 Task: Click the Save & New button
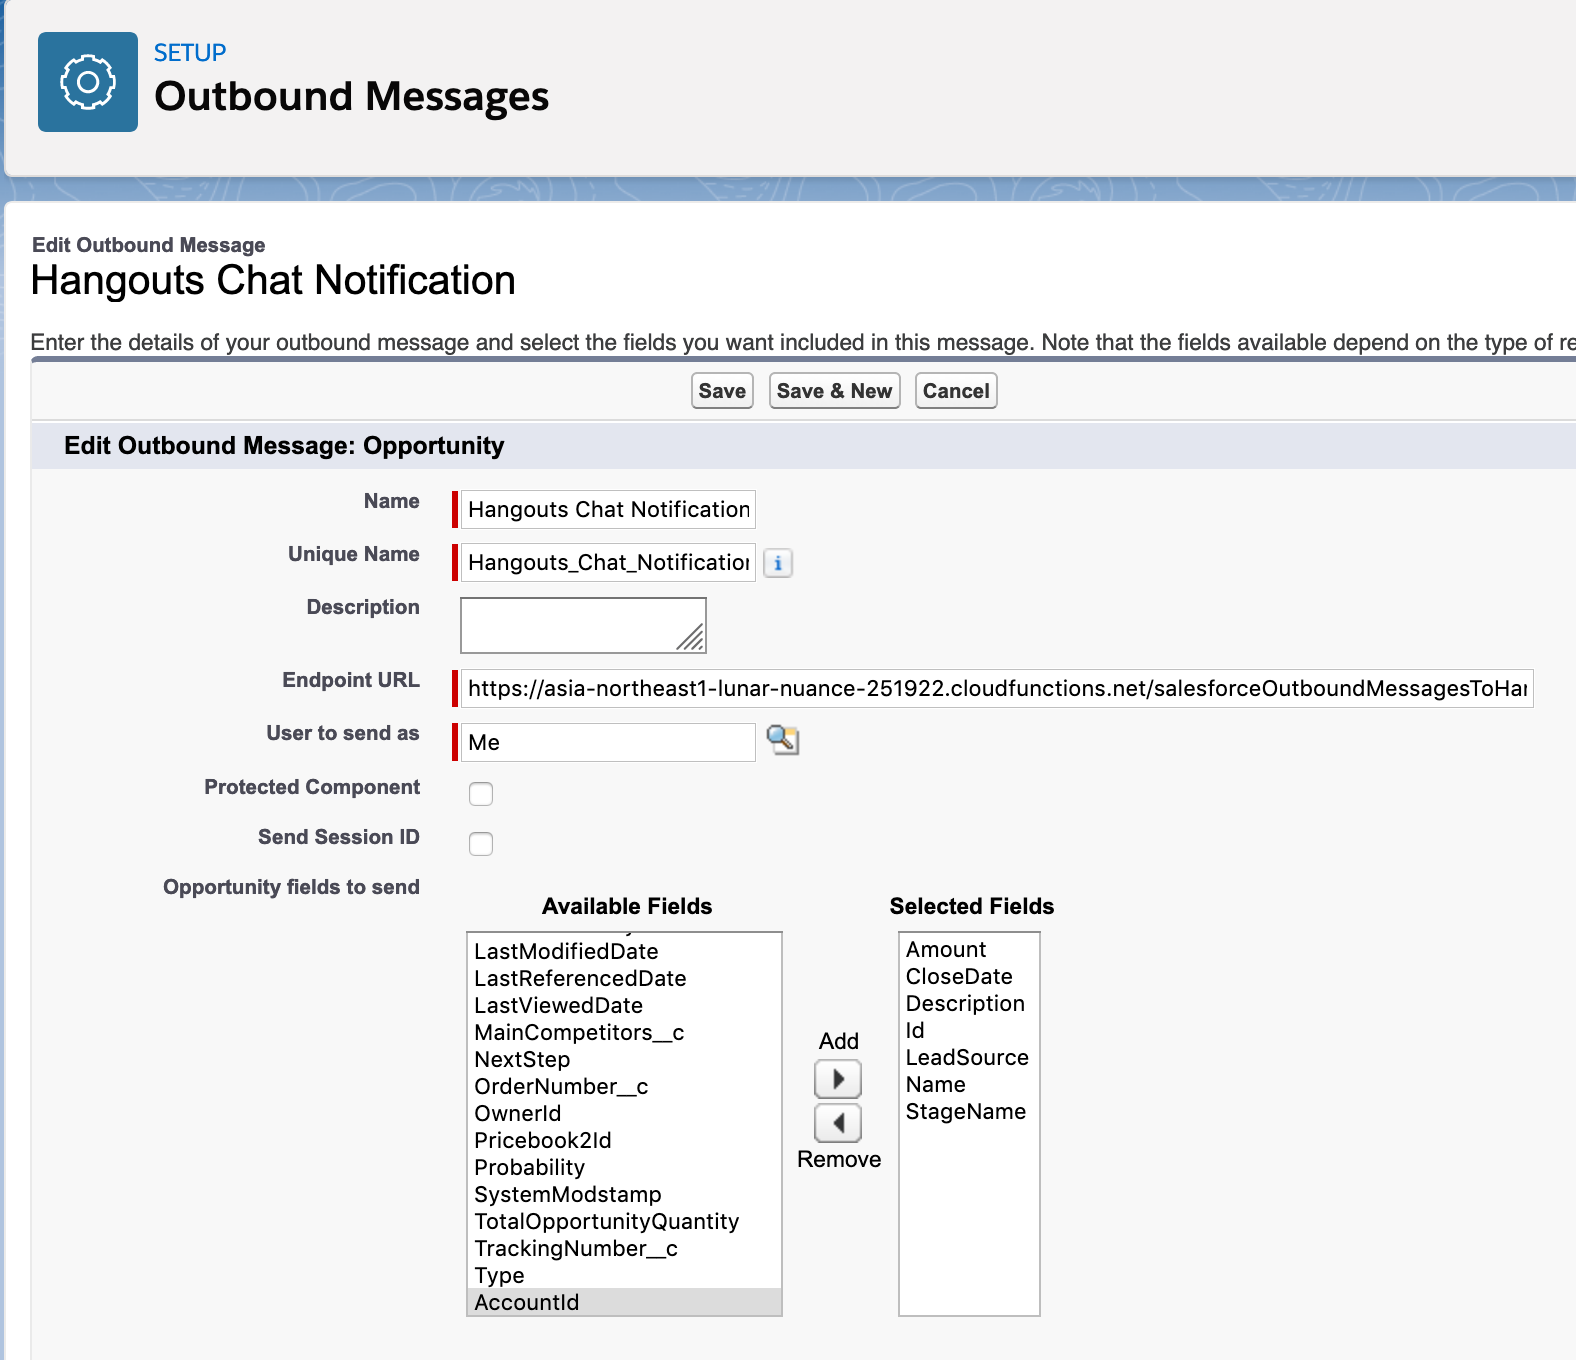click(x=834, y=391)
